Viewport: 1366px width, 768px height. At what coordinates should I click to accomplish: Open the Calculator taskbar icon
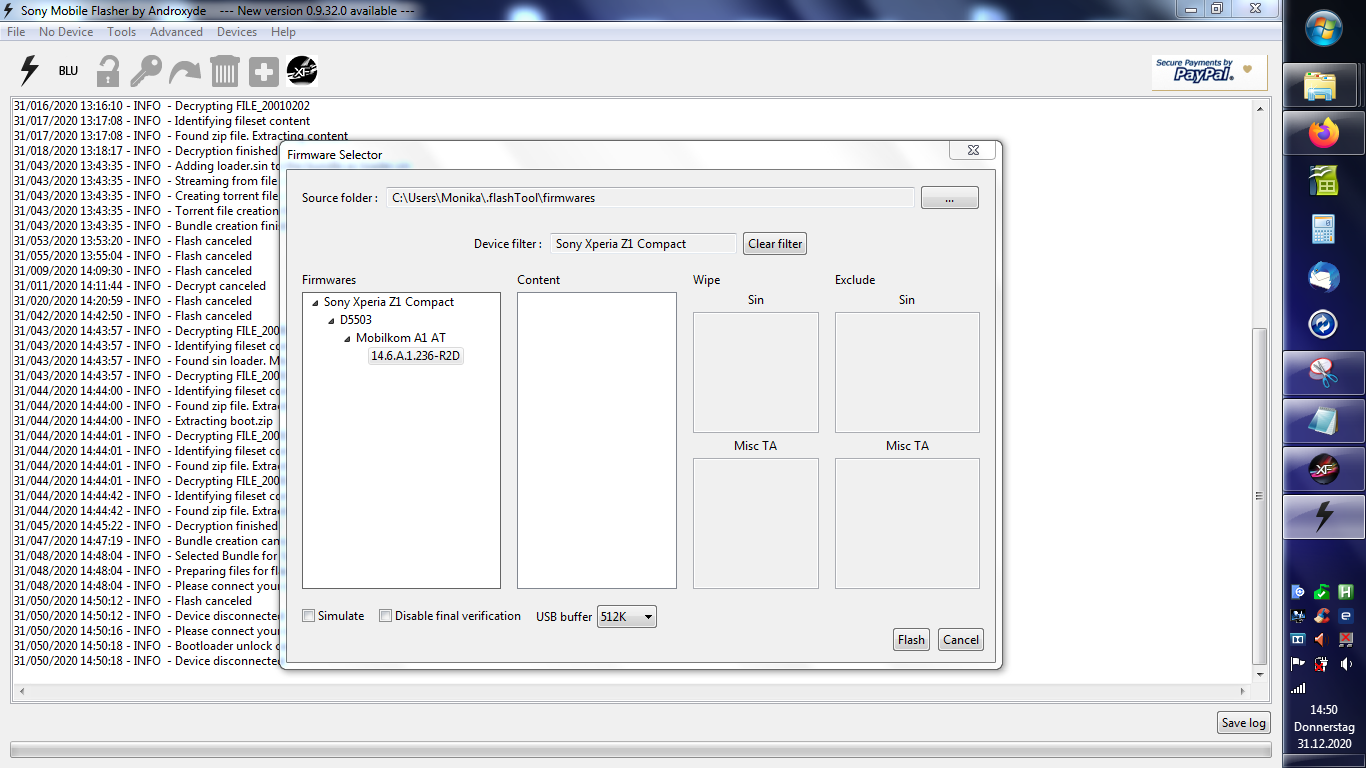pyautogui.click(x=1324, y=229)
